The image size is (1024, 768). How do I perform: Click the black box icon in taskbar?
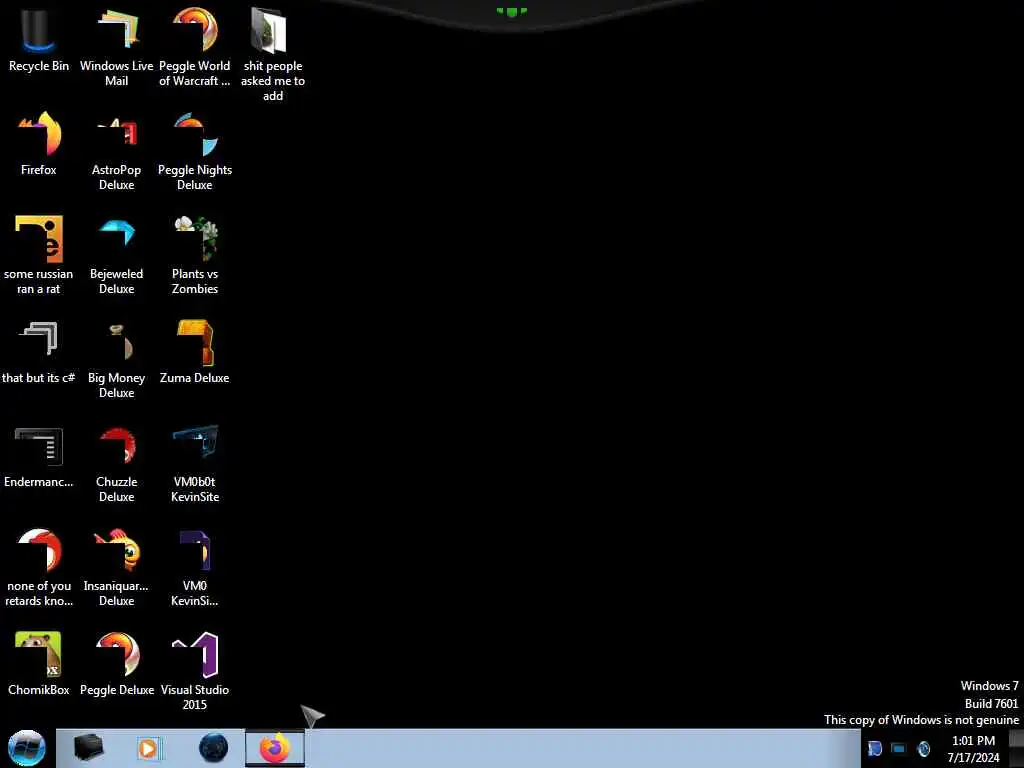coord(88,748)
